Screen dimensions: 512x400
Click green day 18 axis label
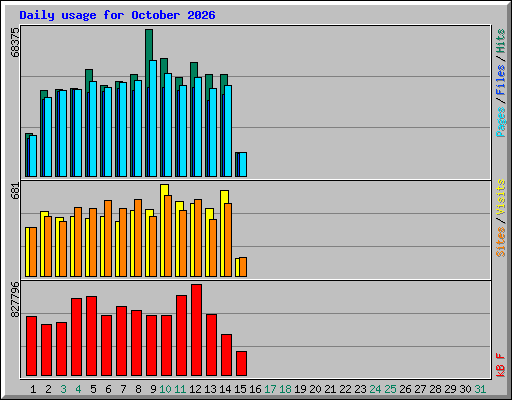click(285, 389)
